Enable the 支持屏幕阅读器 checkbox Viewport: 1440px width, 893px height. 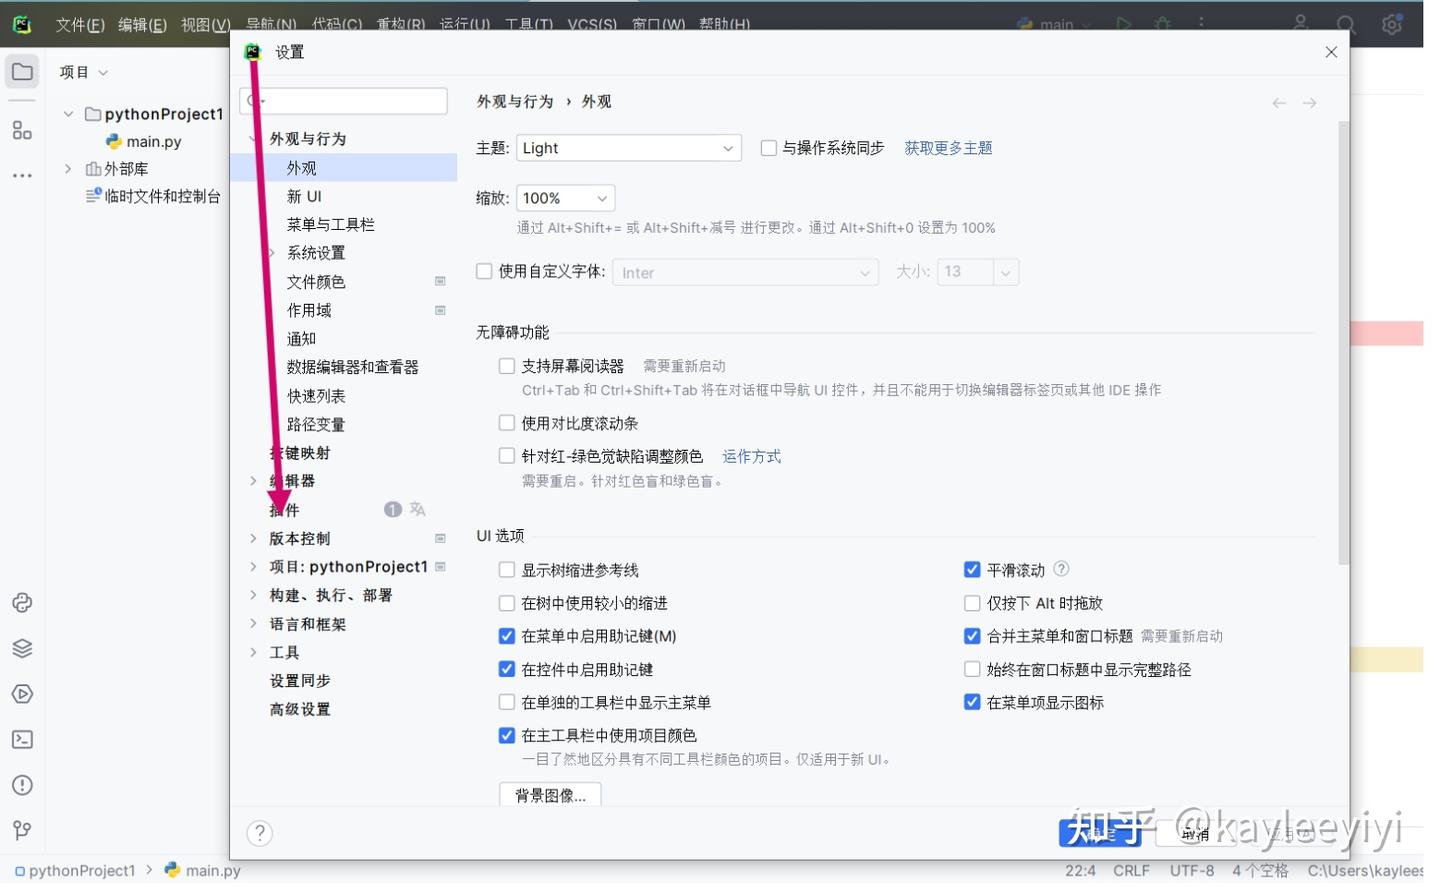pos(507,366)
